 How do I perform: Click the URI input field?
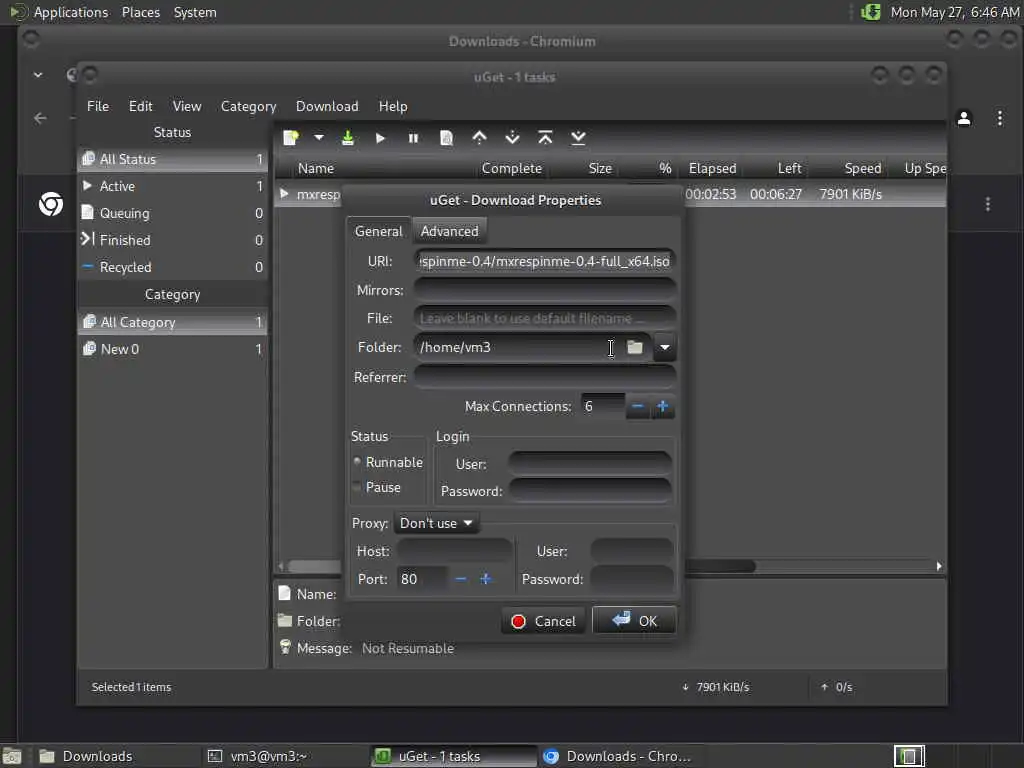[x=545, y=261]
